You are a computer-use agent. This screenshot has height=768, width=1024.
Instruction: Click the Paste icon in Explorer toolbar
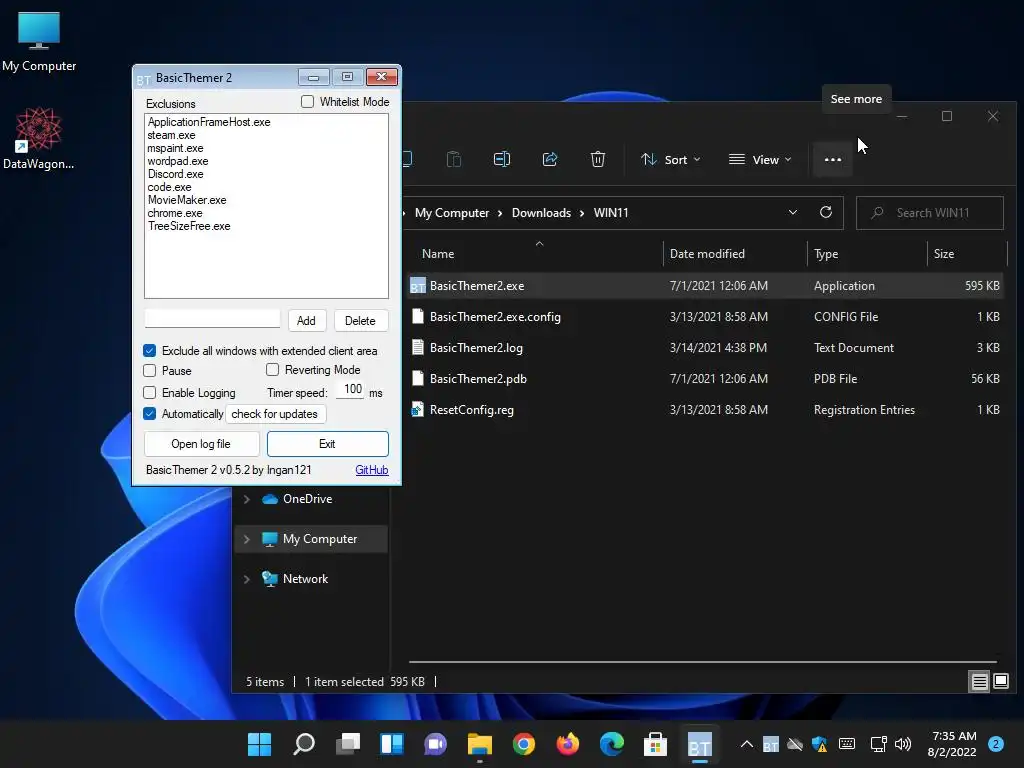click(x=454, y=159)
